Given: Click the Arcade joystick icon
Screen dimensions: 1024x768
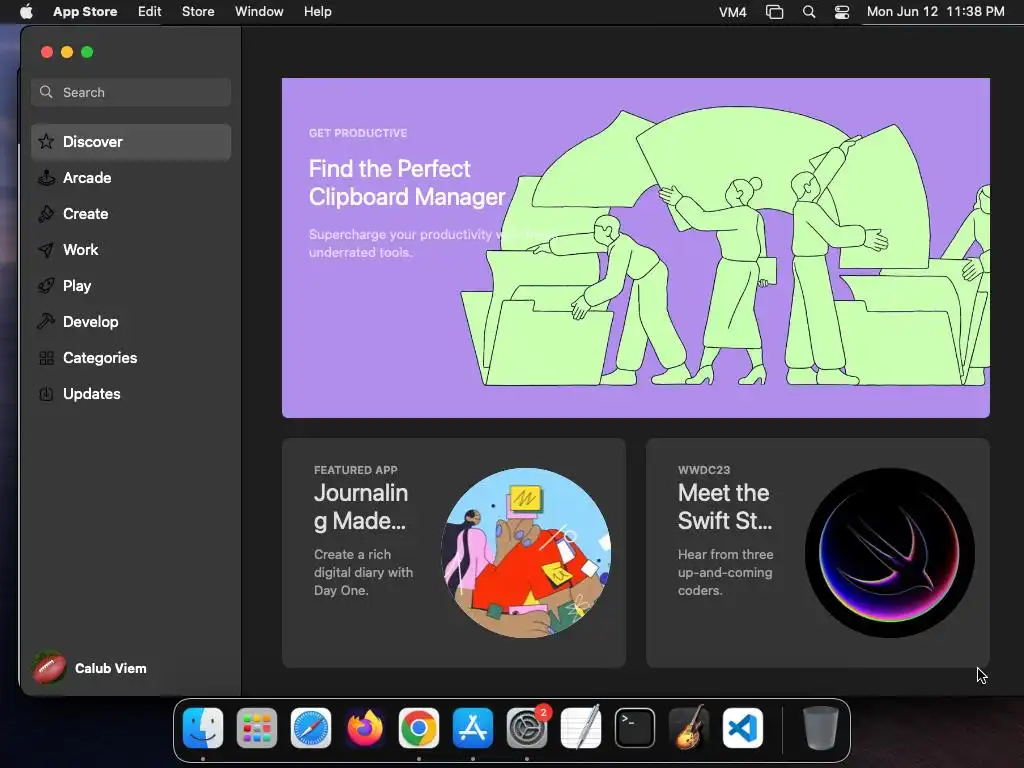Looking at the screenshot, I should pyautogui.click(x=46, y=178).
